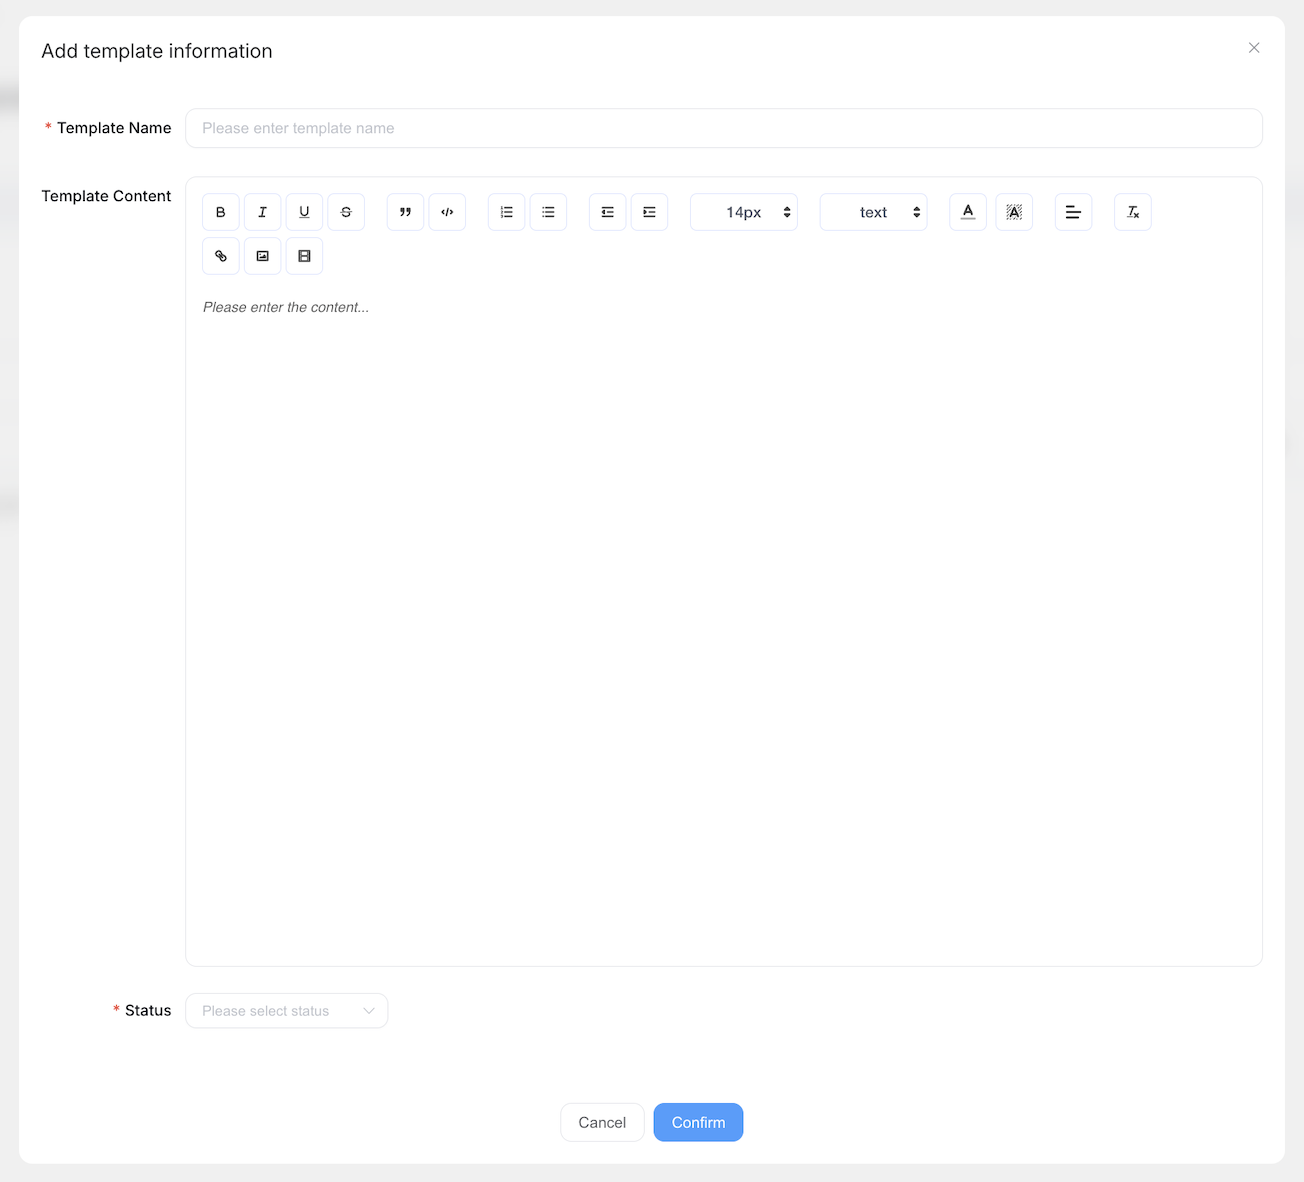This screenshot has height=1182, width=1304.
Task: Focus the Template Name input field
Action: [723, 128]
